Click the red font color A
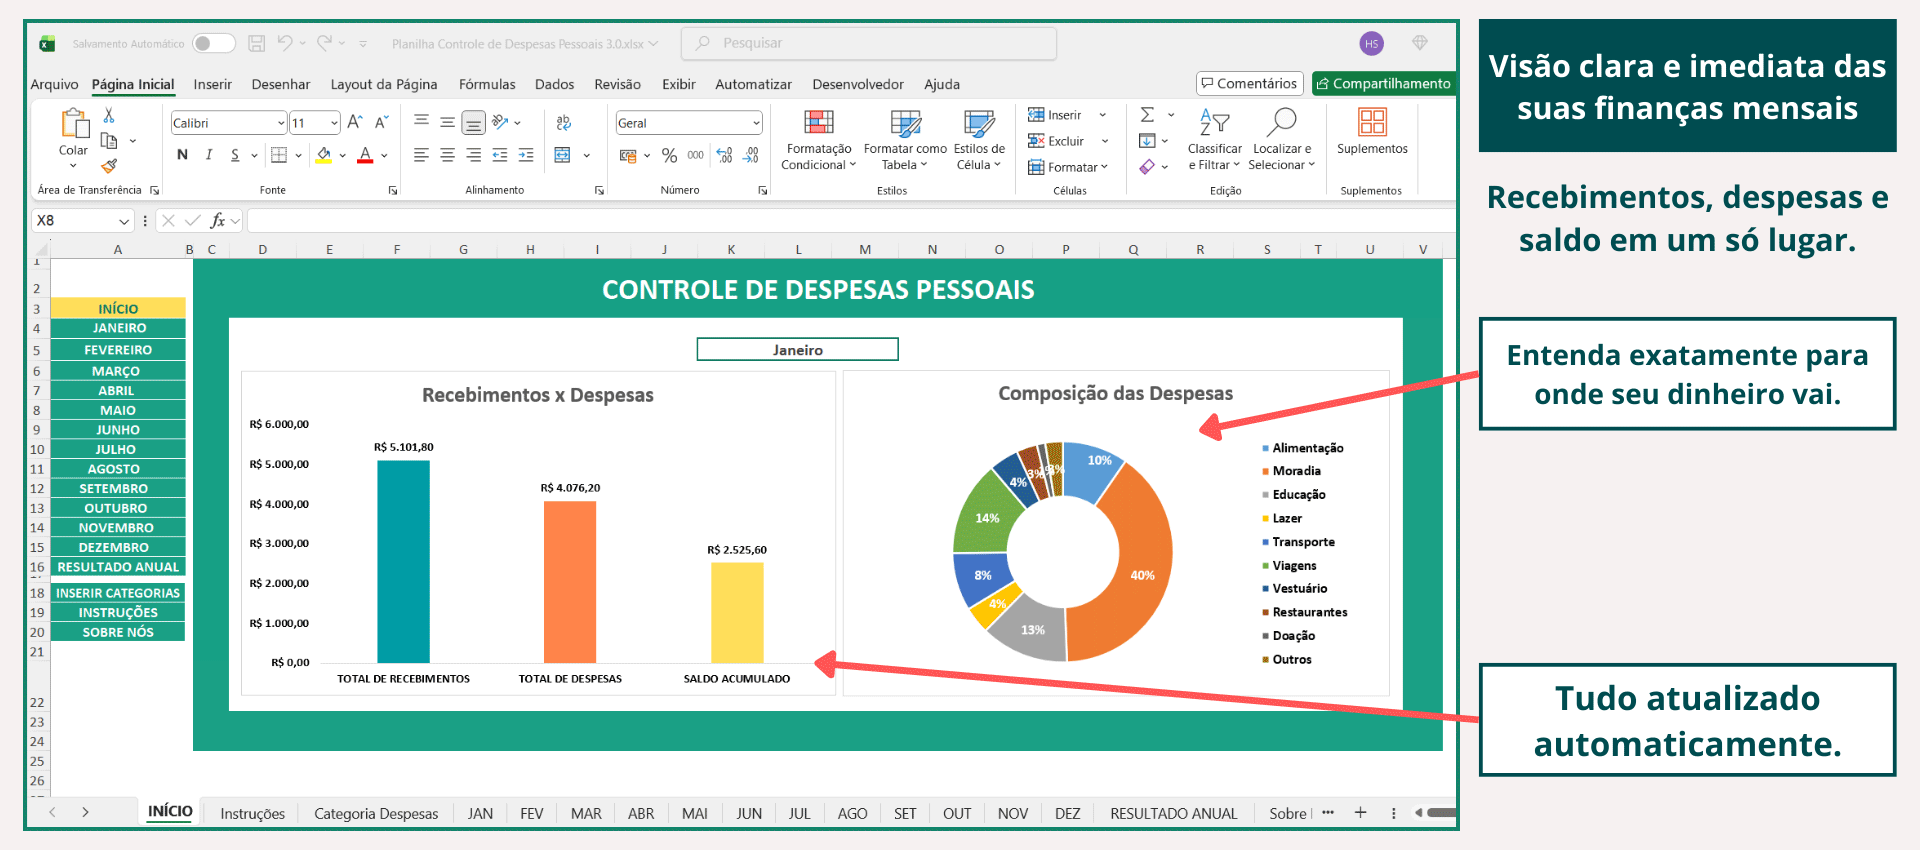The width and height of the screenshot is (1920, 850). point(365,155)
